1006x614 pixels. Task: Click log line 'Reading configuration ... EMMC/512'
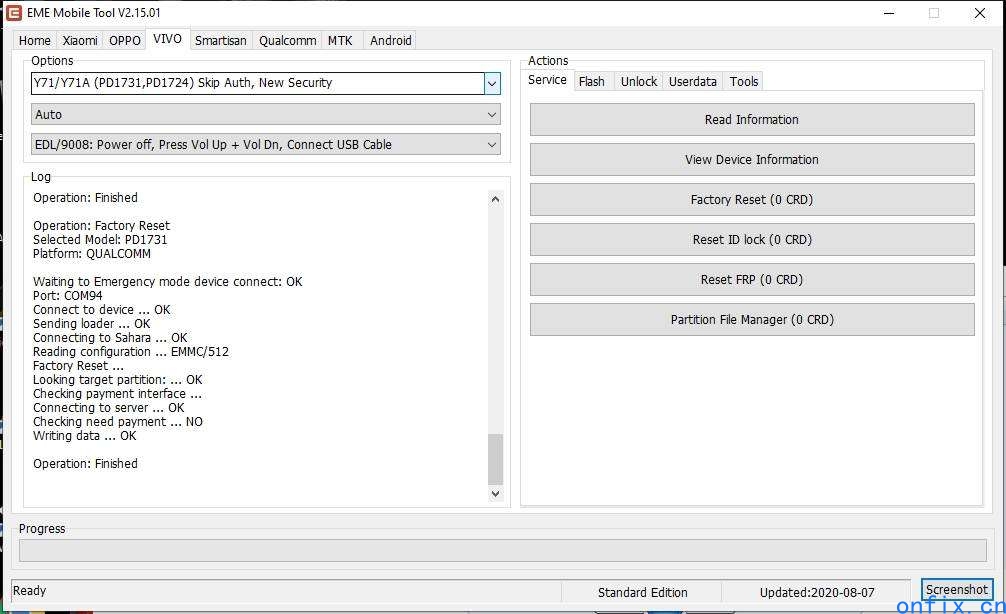[x=131, y=352]
